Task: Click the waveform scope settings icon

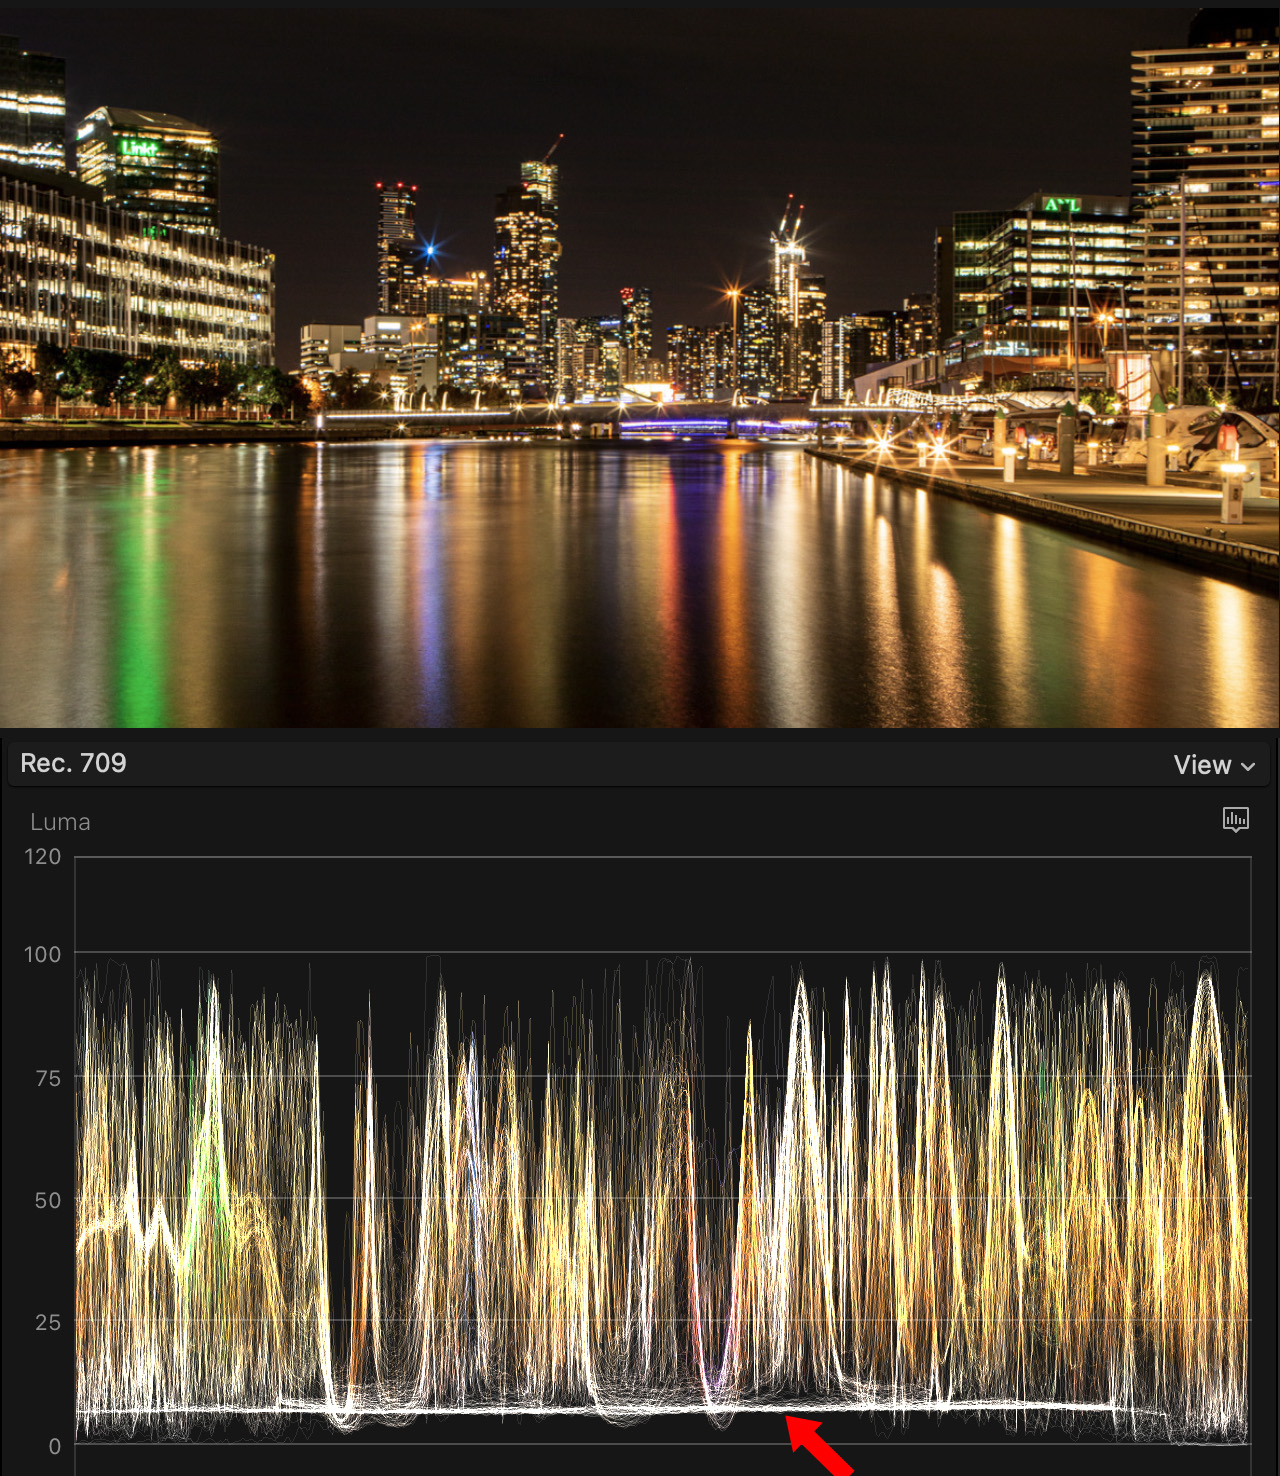Action: pos(1235,820)
